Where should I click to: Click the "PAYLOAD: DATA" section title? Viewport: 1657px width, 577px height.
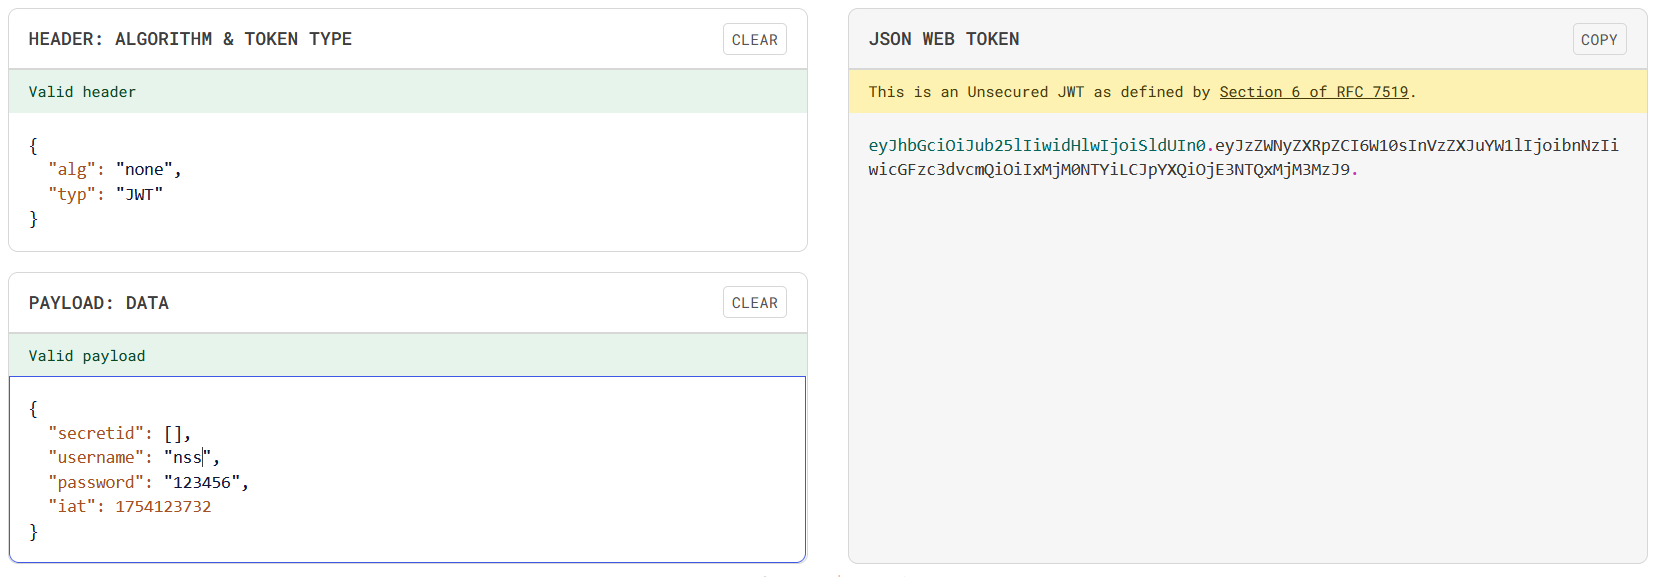[99, 303]
